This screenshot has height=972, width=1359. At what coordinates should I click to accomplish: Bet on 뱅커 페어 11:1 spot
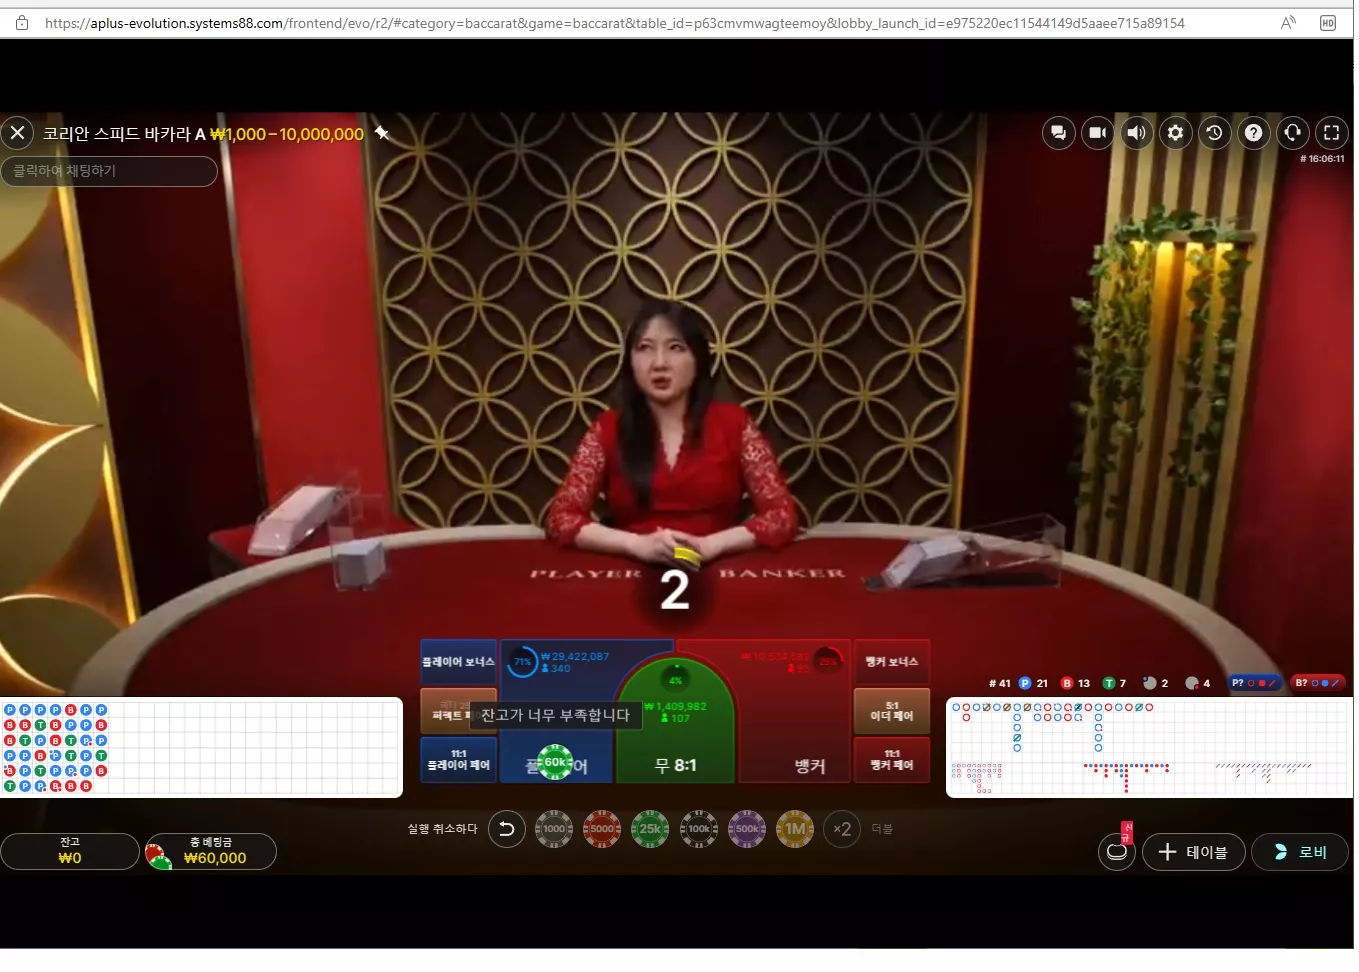click(892, 760)
